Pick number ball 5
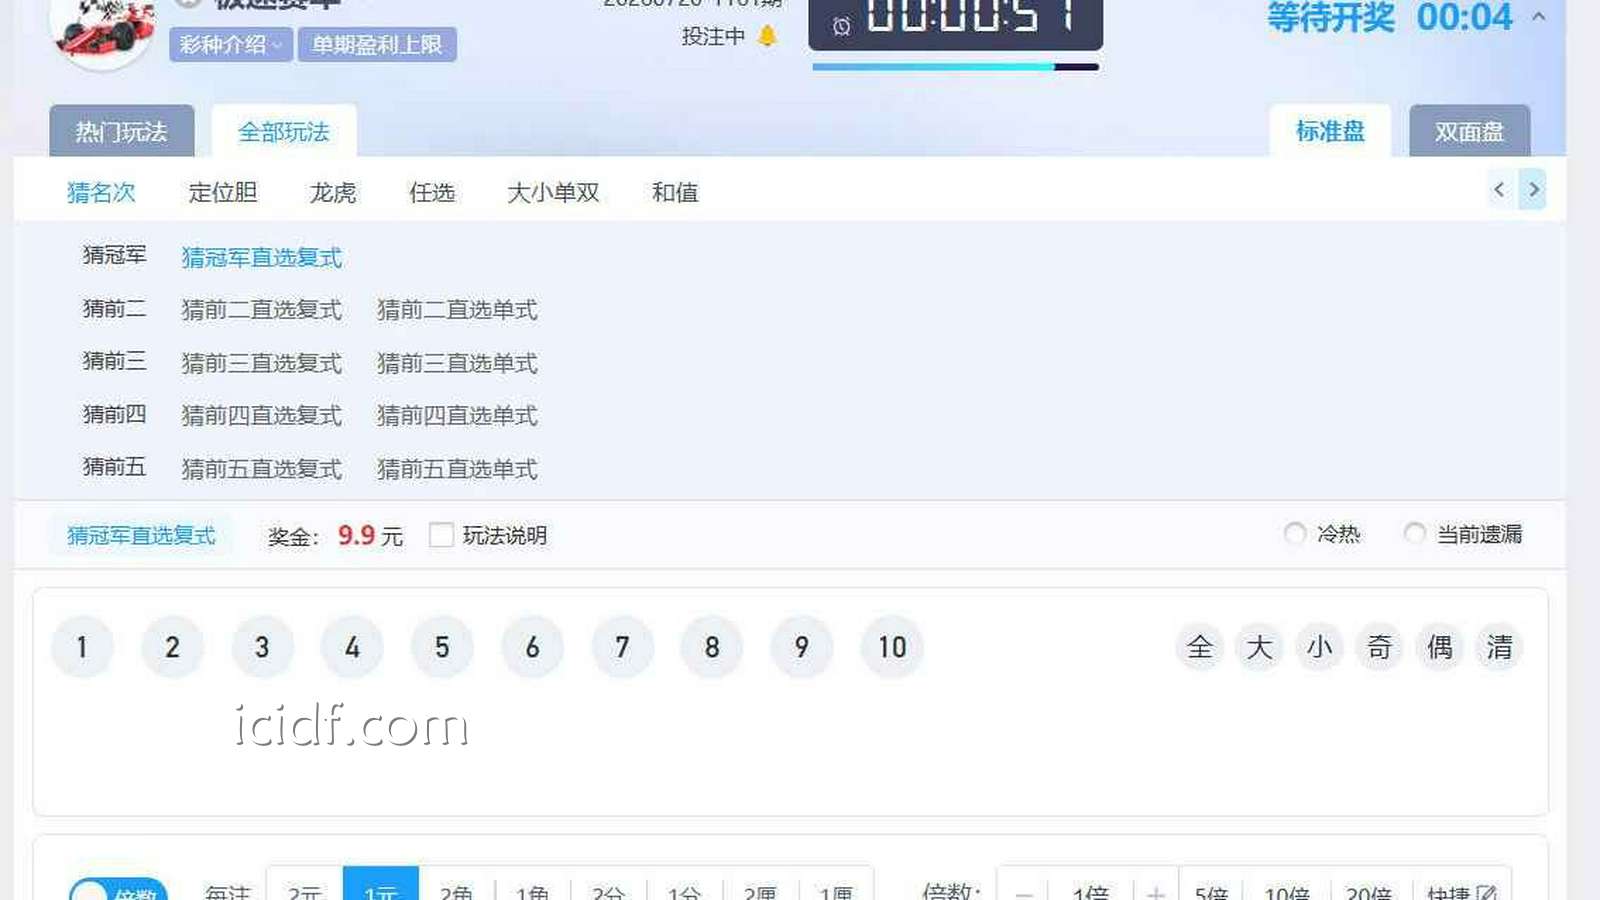1600x900 pixels. (442, 647)
